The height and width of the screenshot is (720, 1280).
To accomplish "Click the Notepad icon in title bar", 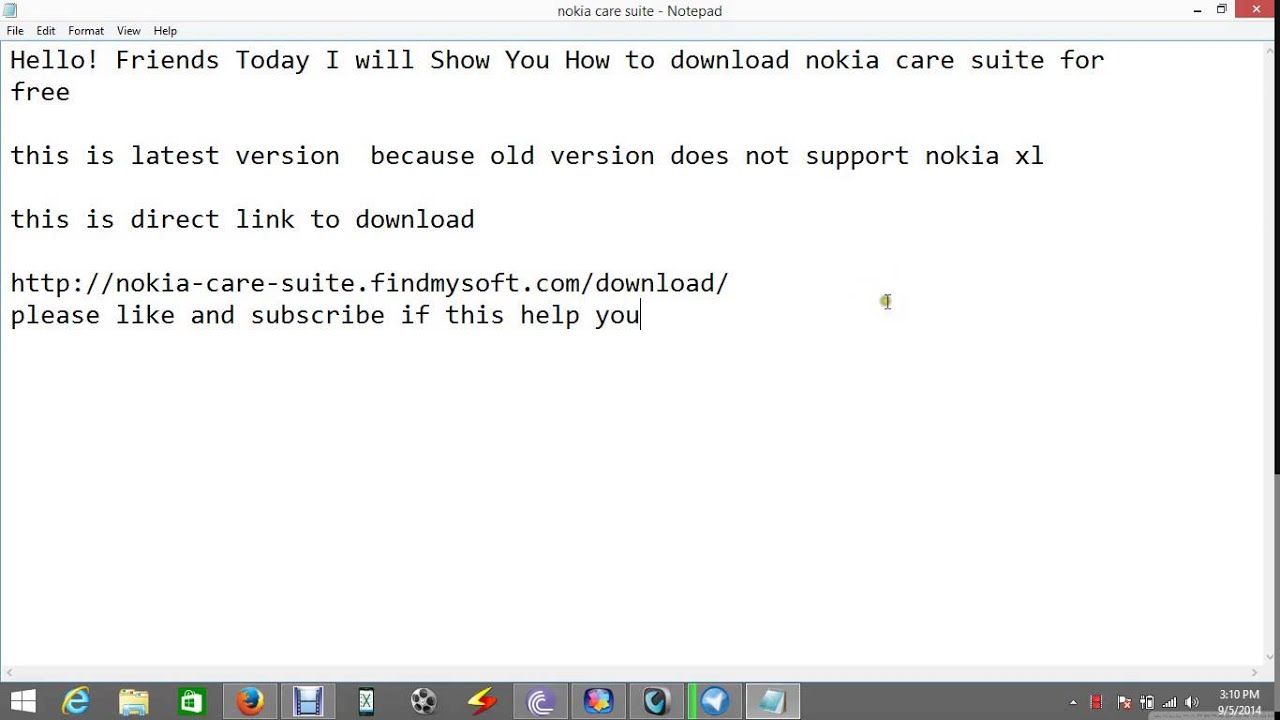I will pyautogui.click(x=10, y=10).
